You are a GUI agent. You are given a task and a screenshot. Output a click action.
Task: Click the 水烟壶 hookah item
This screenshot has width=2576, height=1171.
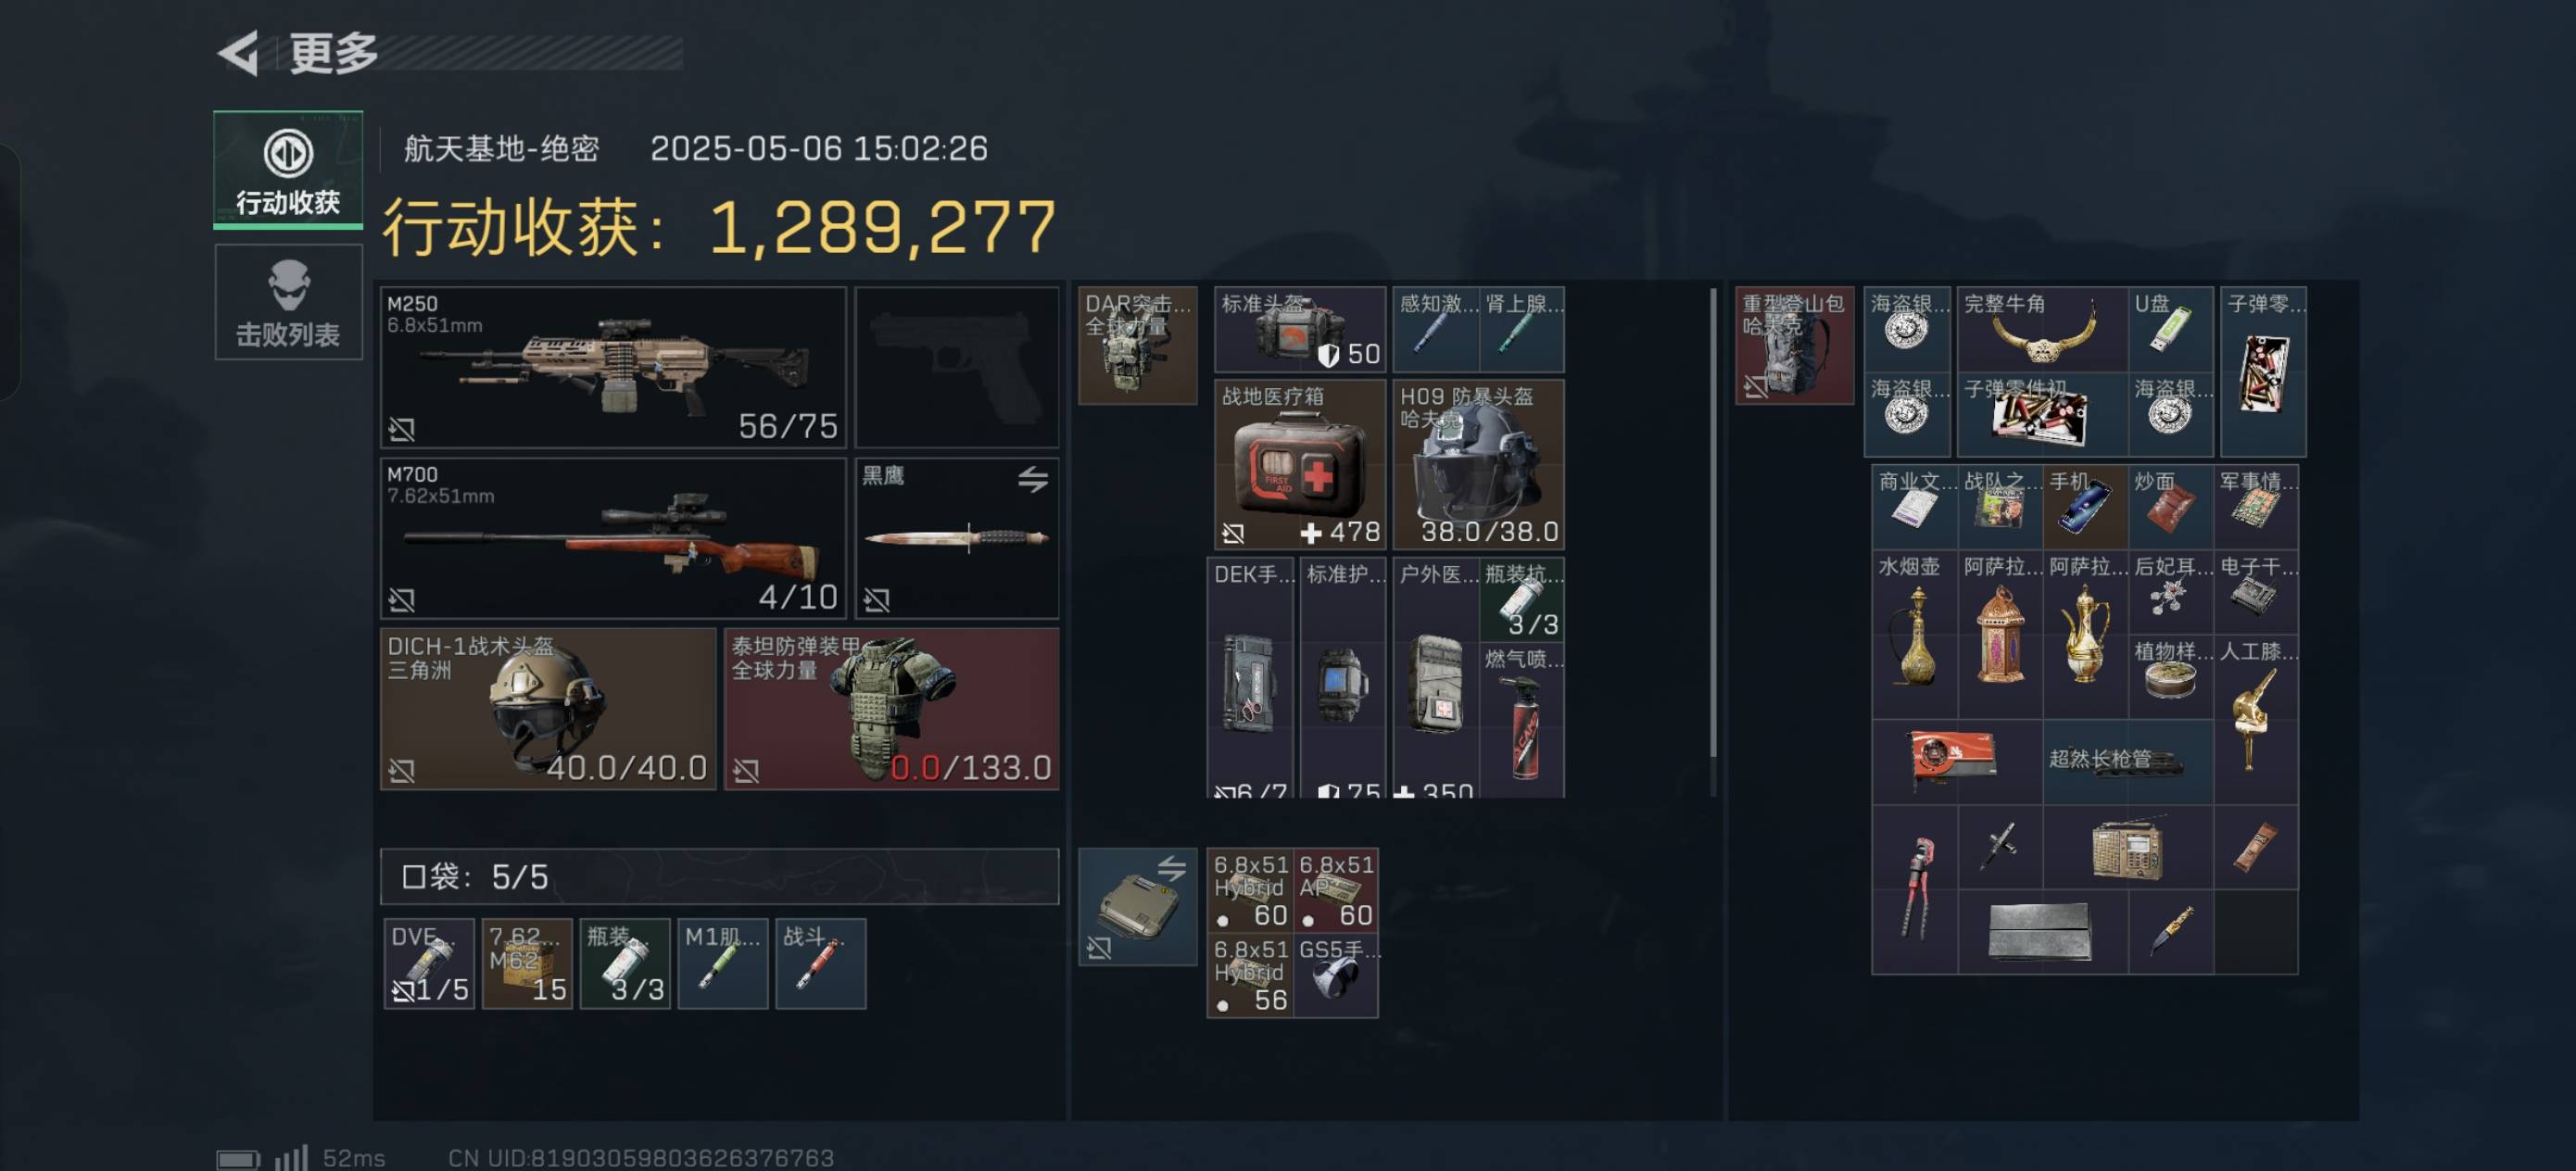coord(1914,634)
